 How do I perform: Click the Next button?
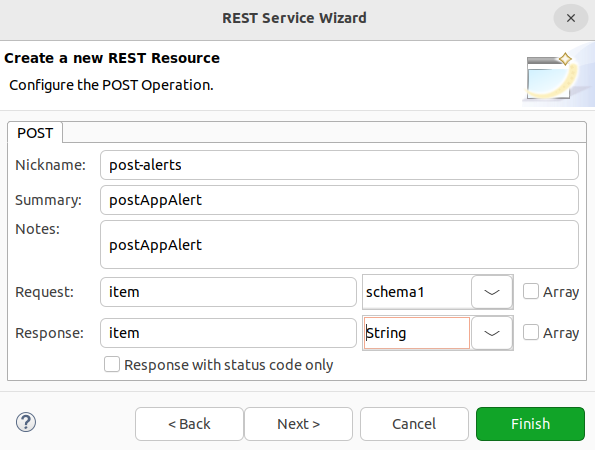tap(299, 424)
